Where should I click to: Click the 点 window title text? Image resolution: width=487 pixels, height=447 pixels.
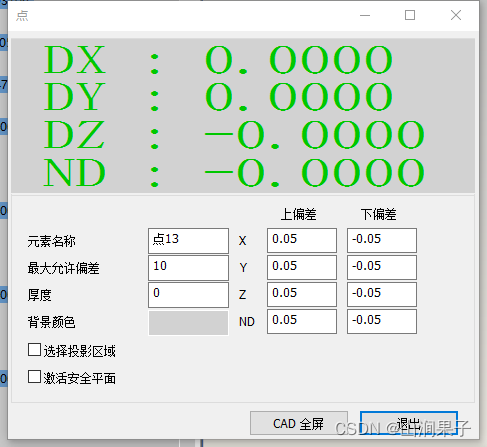22,16
